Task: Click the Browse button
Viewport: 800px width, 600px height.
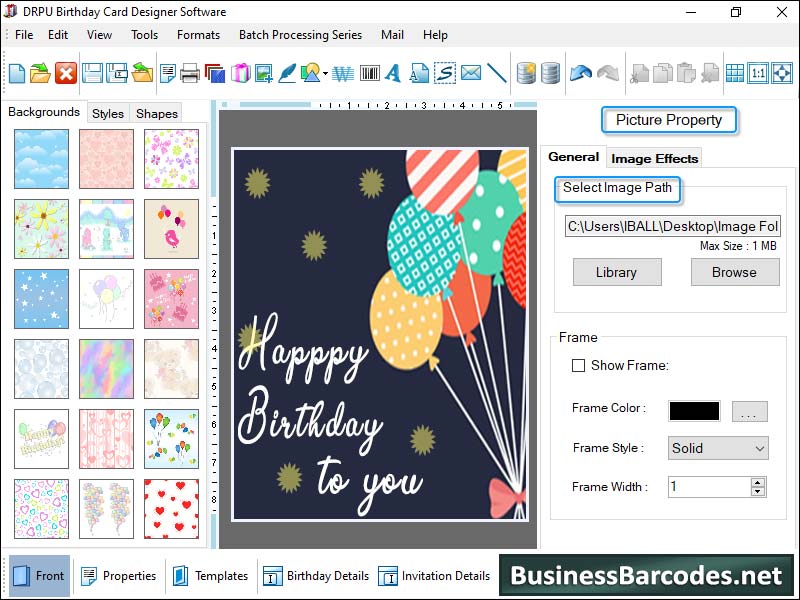Action: tap(734, 272)
